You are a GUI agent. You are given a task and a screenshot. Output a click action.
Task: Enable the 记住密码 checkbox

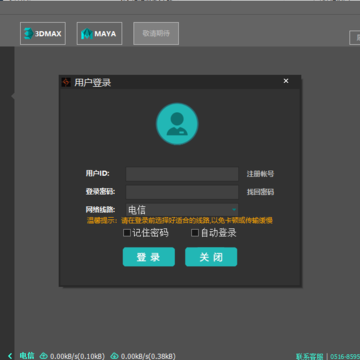pos(127,233)
